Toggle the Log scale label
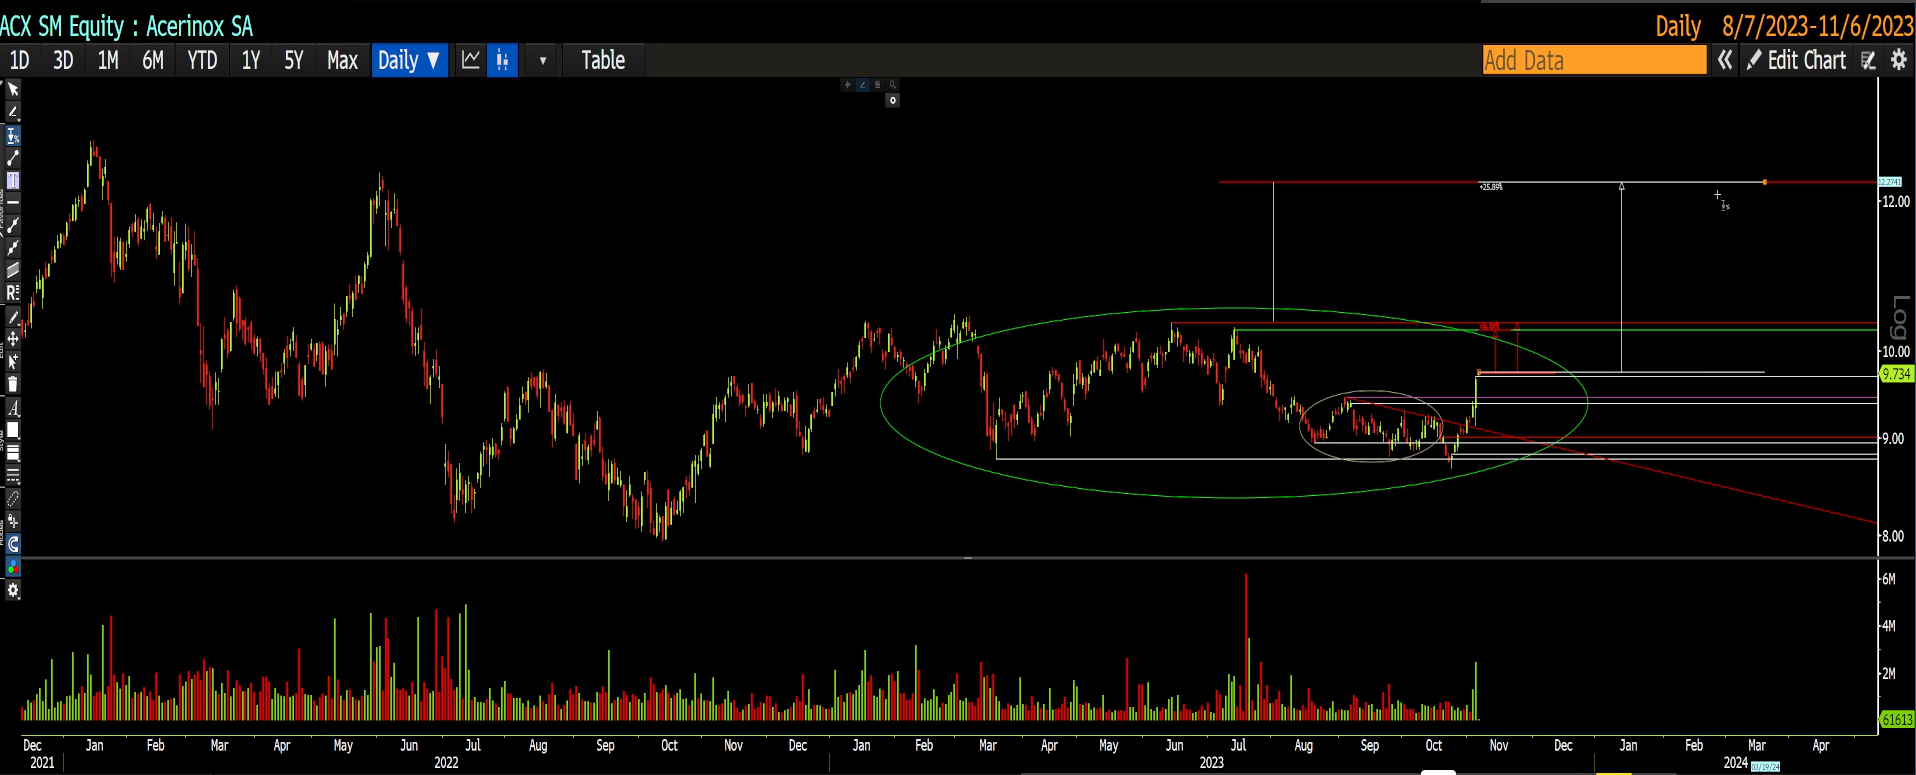1916x775 pixels. [x=1898, y=318]
